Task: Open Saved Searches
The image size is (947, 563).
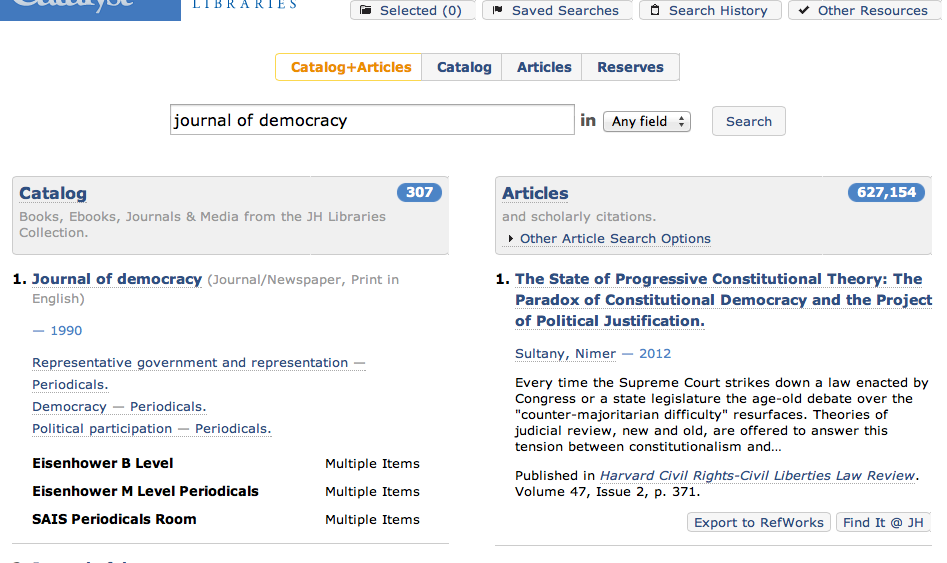Action: 557,10
